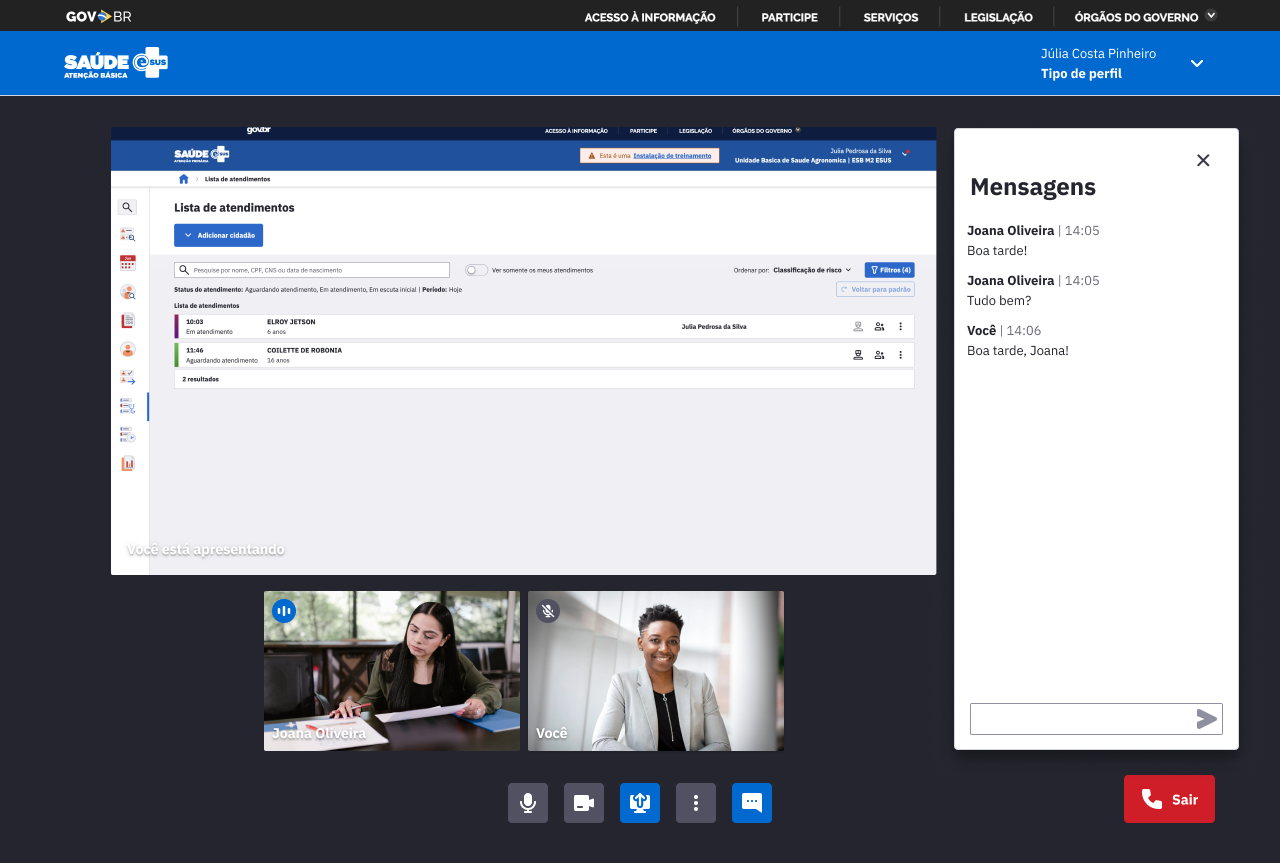Image resolution: width=1280 pixels, height=863 pixels.
Task: Click the attend icon on ELROY JETSON row
Action: 858,326
